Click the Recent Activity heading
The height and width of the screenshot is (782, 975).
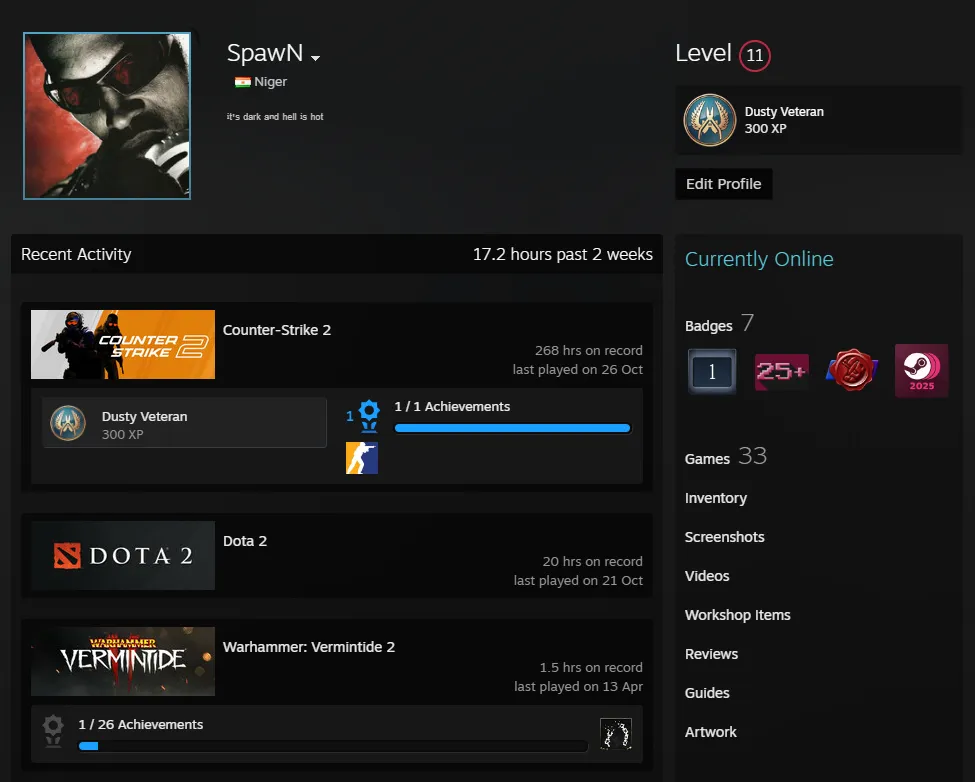(76, 254)
